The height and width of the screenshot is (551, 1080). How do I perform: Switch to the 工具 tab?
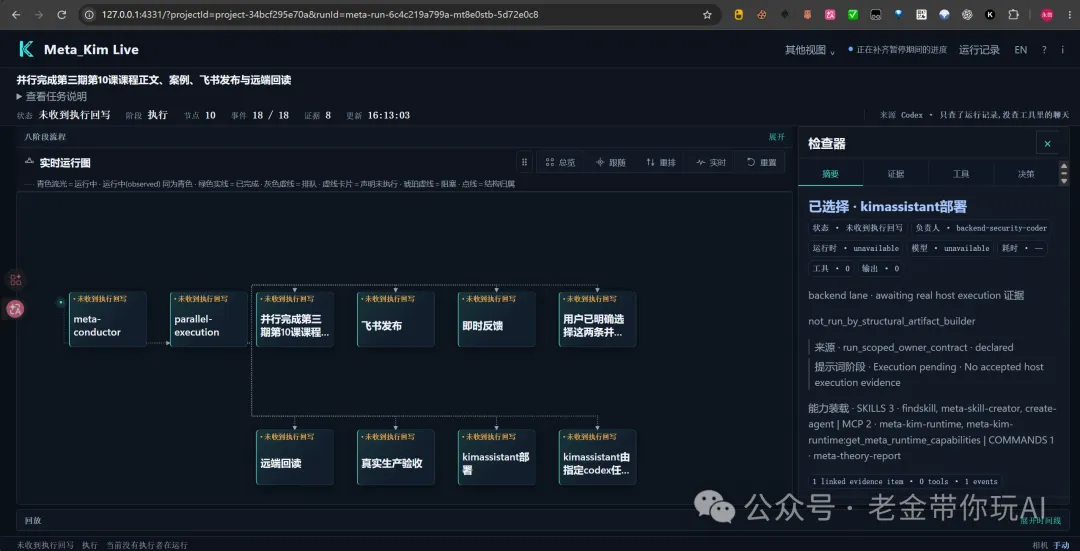tap(961, 174)
